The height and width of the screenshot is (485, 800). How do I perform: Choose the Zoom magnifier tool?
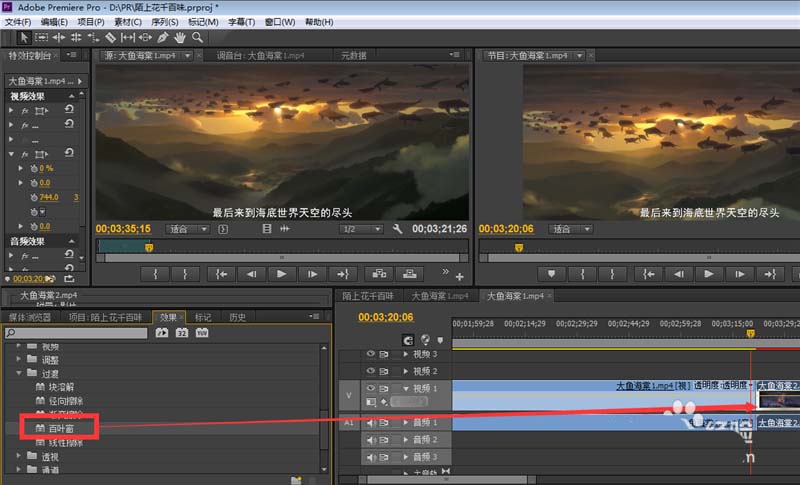198,37
